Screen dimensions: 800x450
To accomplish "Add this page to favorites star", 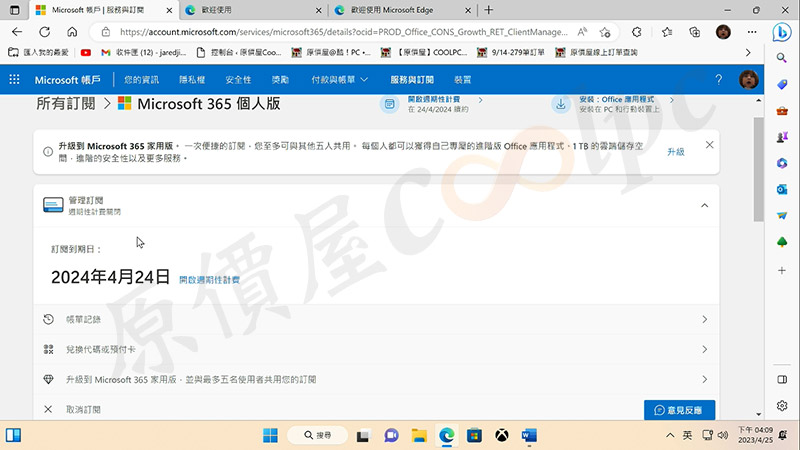I will pyautogui.click(x=605, y=32).
